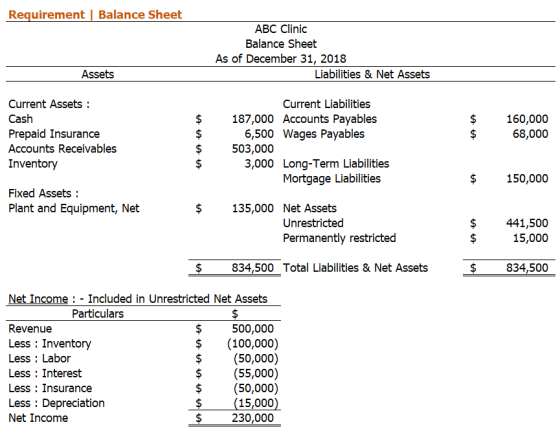
Task: Select the 'Assets' column header
Action: tap(98, 74)
